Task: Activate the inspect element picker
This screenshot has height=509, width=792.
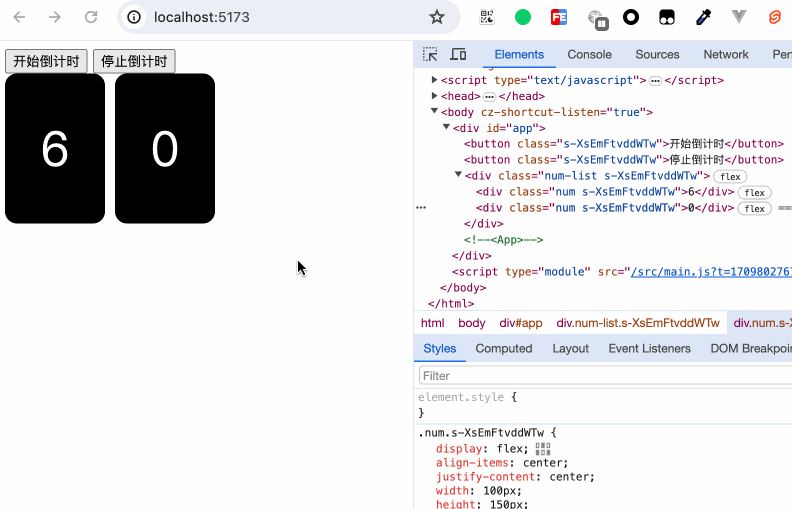Action: 430,54
